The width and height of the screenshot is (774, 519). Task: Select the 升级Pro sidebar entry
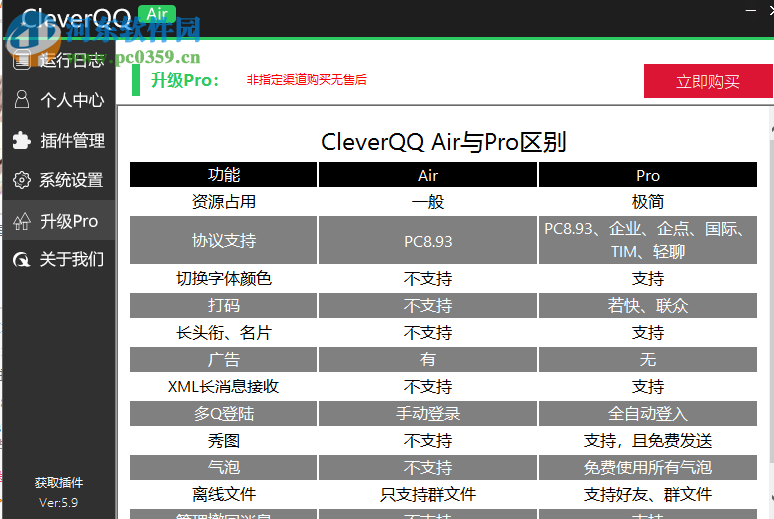[59, 220]
